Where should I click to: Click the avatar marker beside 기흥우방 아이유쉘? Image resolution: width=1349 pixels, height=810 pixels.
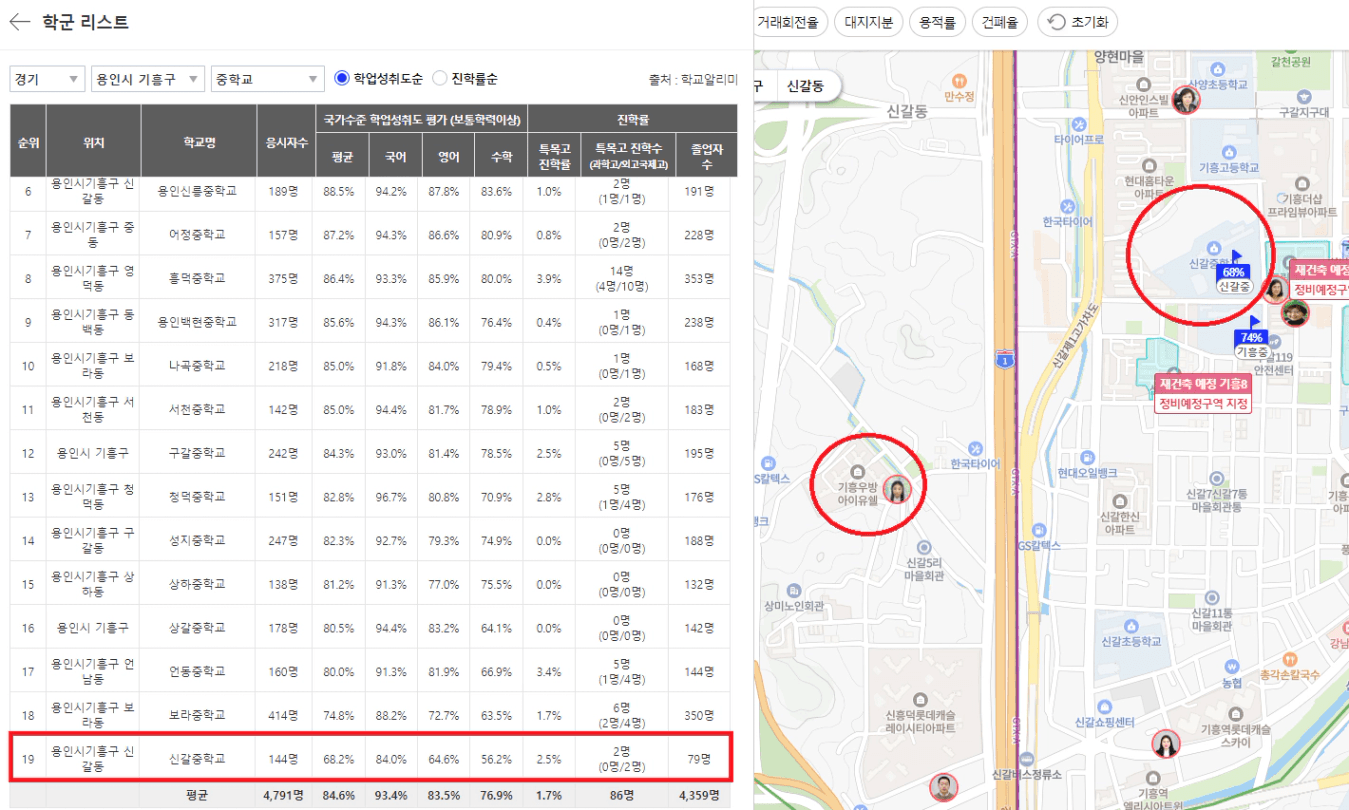[x=898, y=490]
